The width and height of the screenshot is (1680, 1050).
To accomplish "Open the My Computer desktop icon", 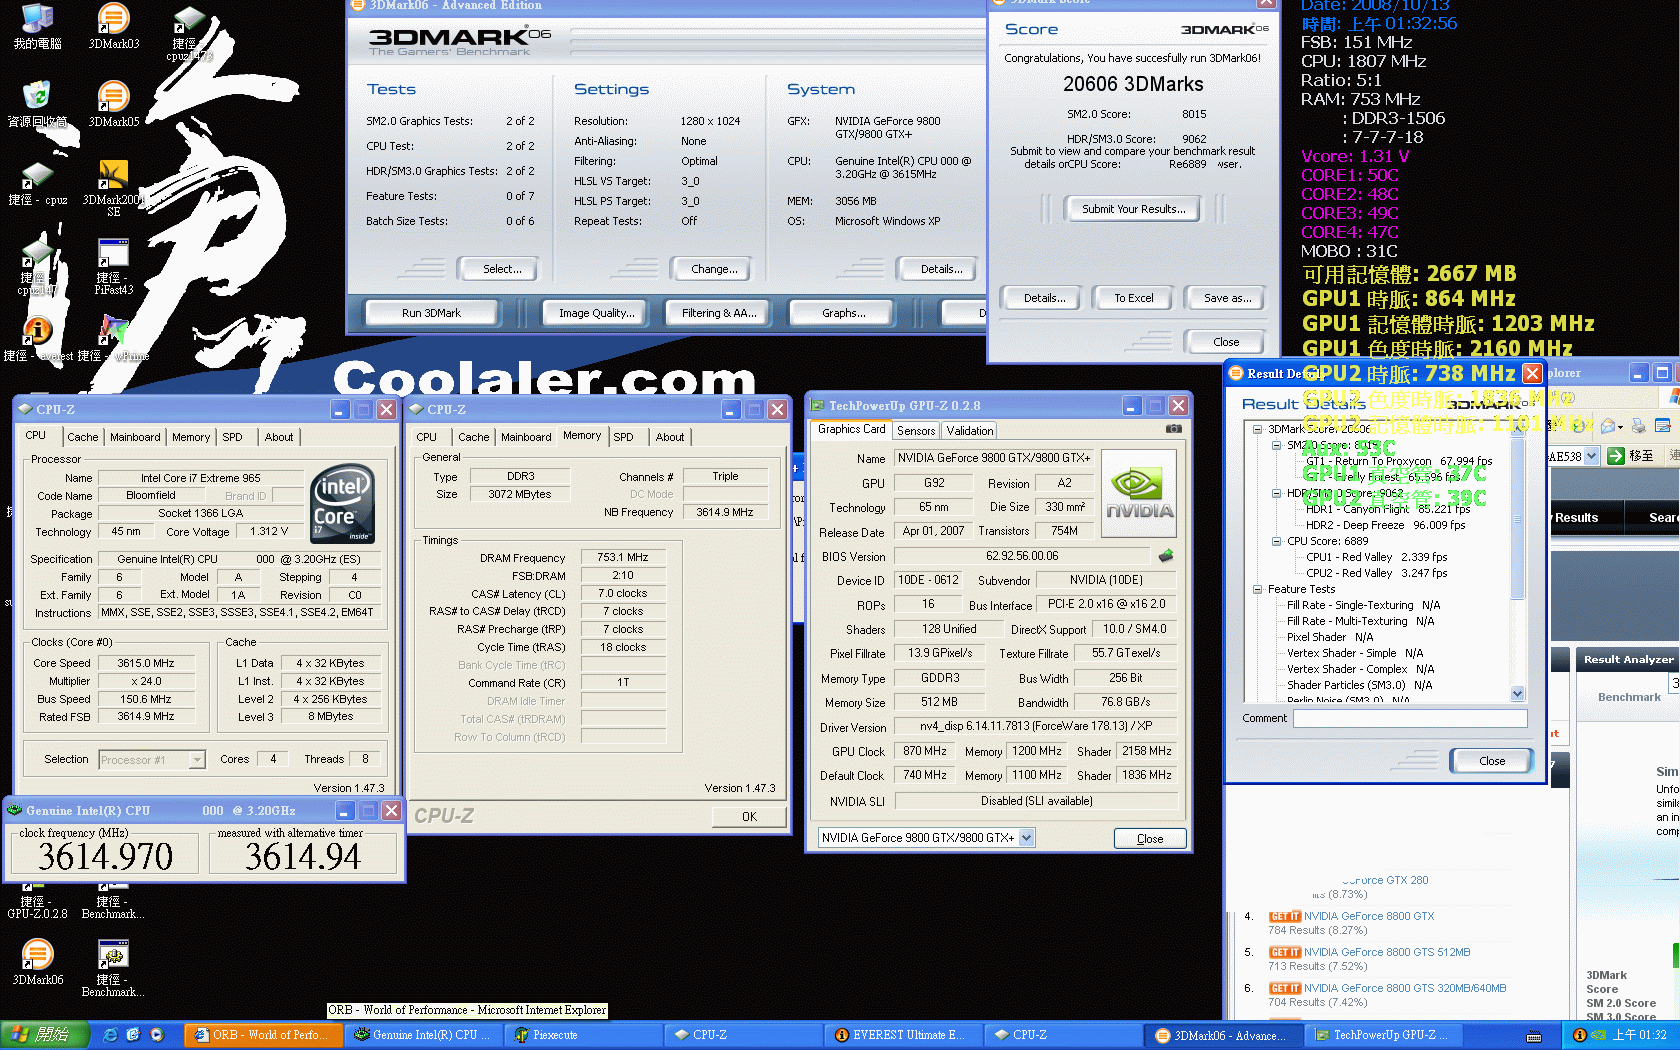I will pyautogui.click(x=37, y=26).
